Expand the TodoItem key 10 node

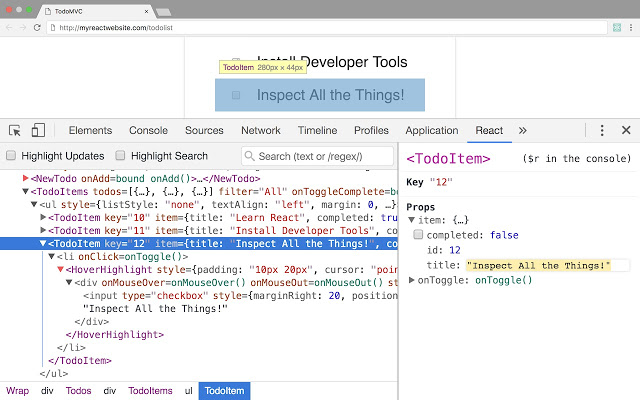click(x=43, y=218)
